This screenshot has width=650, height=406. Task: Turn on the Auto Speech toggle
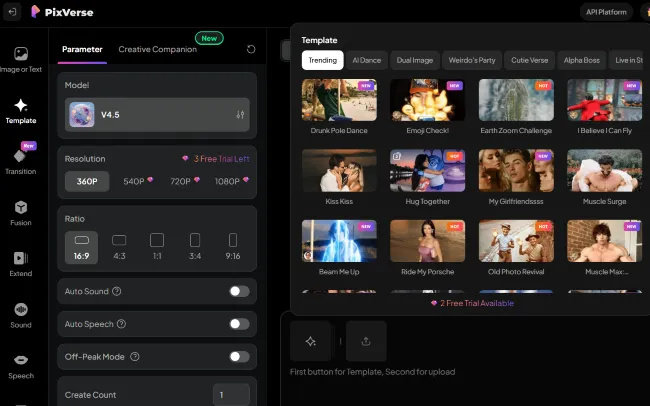point(239,324)
